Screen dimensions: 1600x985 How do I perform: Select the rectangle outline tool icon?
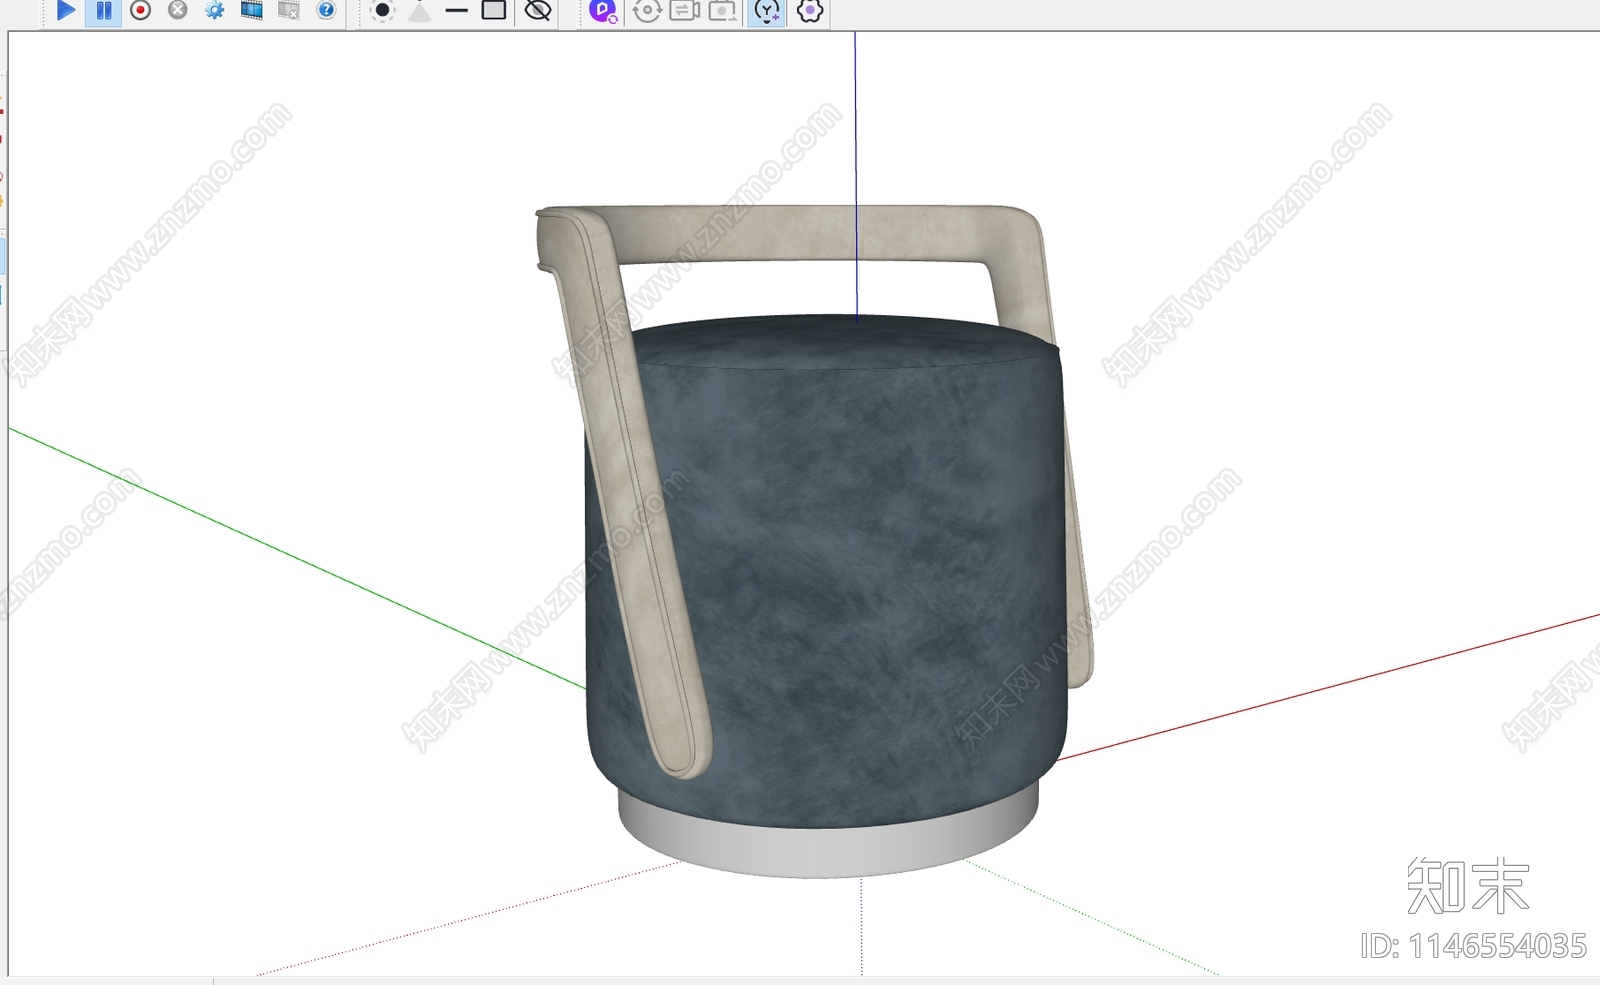coord(494,11)
